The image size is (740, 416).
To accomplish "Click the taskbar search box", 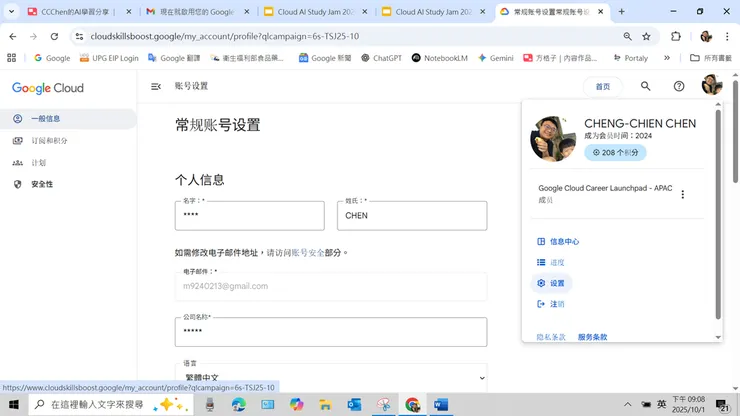I will (x=111, y=405).
